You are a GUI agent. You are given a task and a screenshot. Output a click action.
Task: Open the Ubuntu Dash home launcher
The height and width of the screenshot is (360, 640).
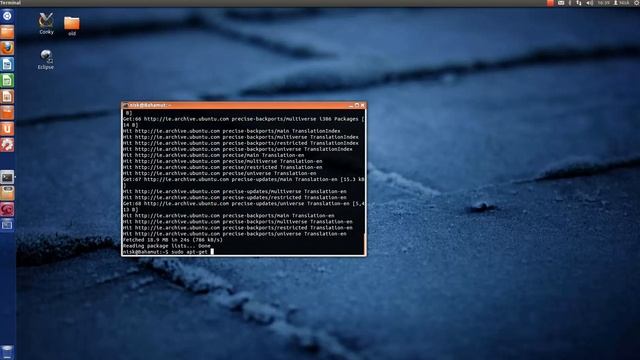7,16
